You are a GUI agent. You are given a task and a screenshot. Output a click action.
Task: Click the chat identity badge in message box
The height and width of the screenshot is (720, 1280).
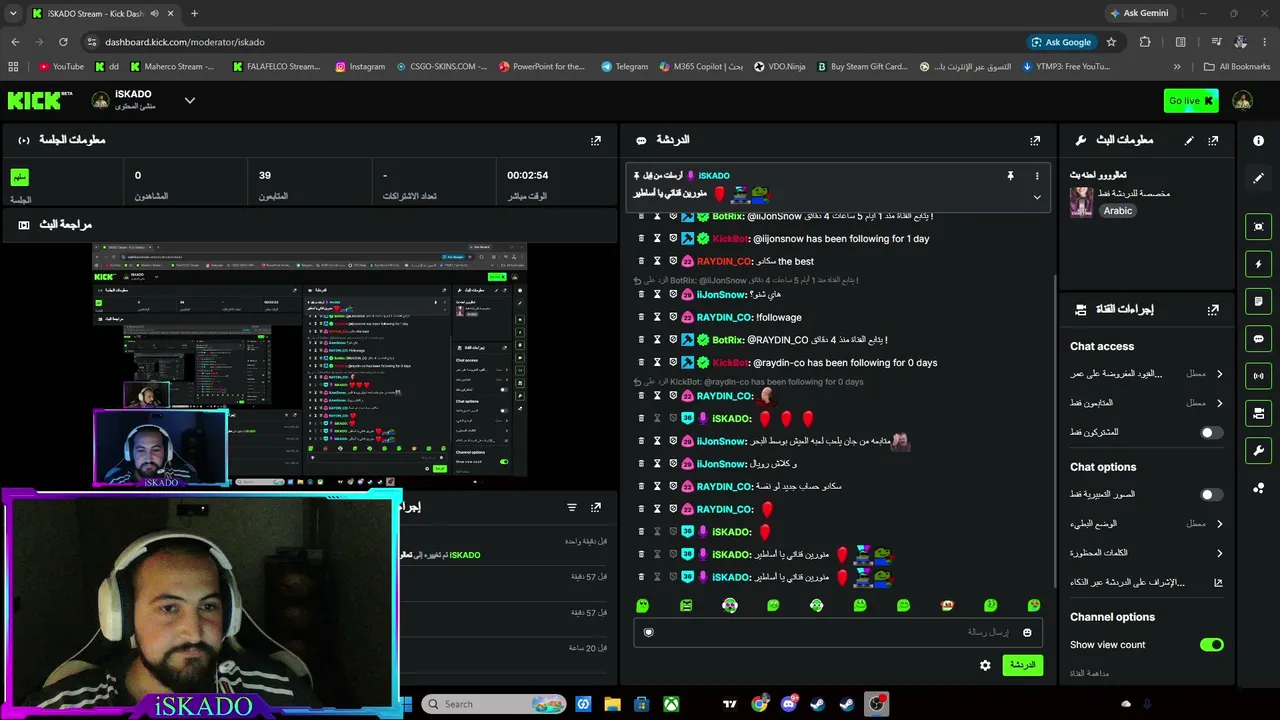(x=648, y=632)
